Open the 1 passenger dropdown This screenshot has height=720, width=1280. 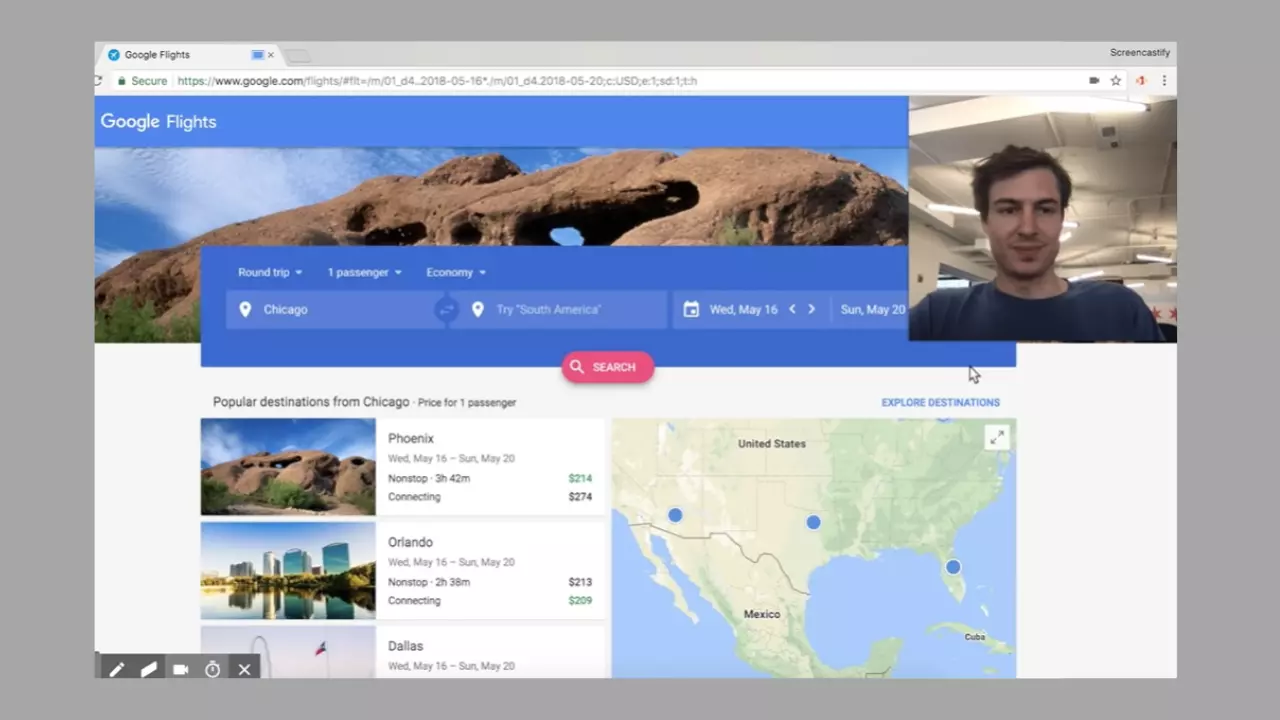coord(364,272)
